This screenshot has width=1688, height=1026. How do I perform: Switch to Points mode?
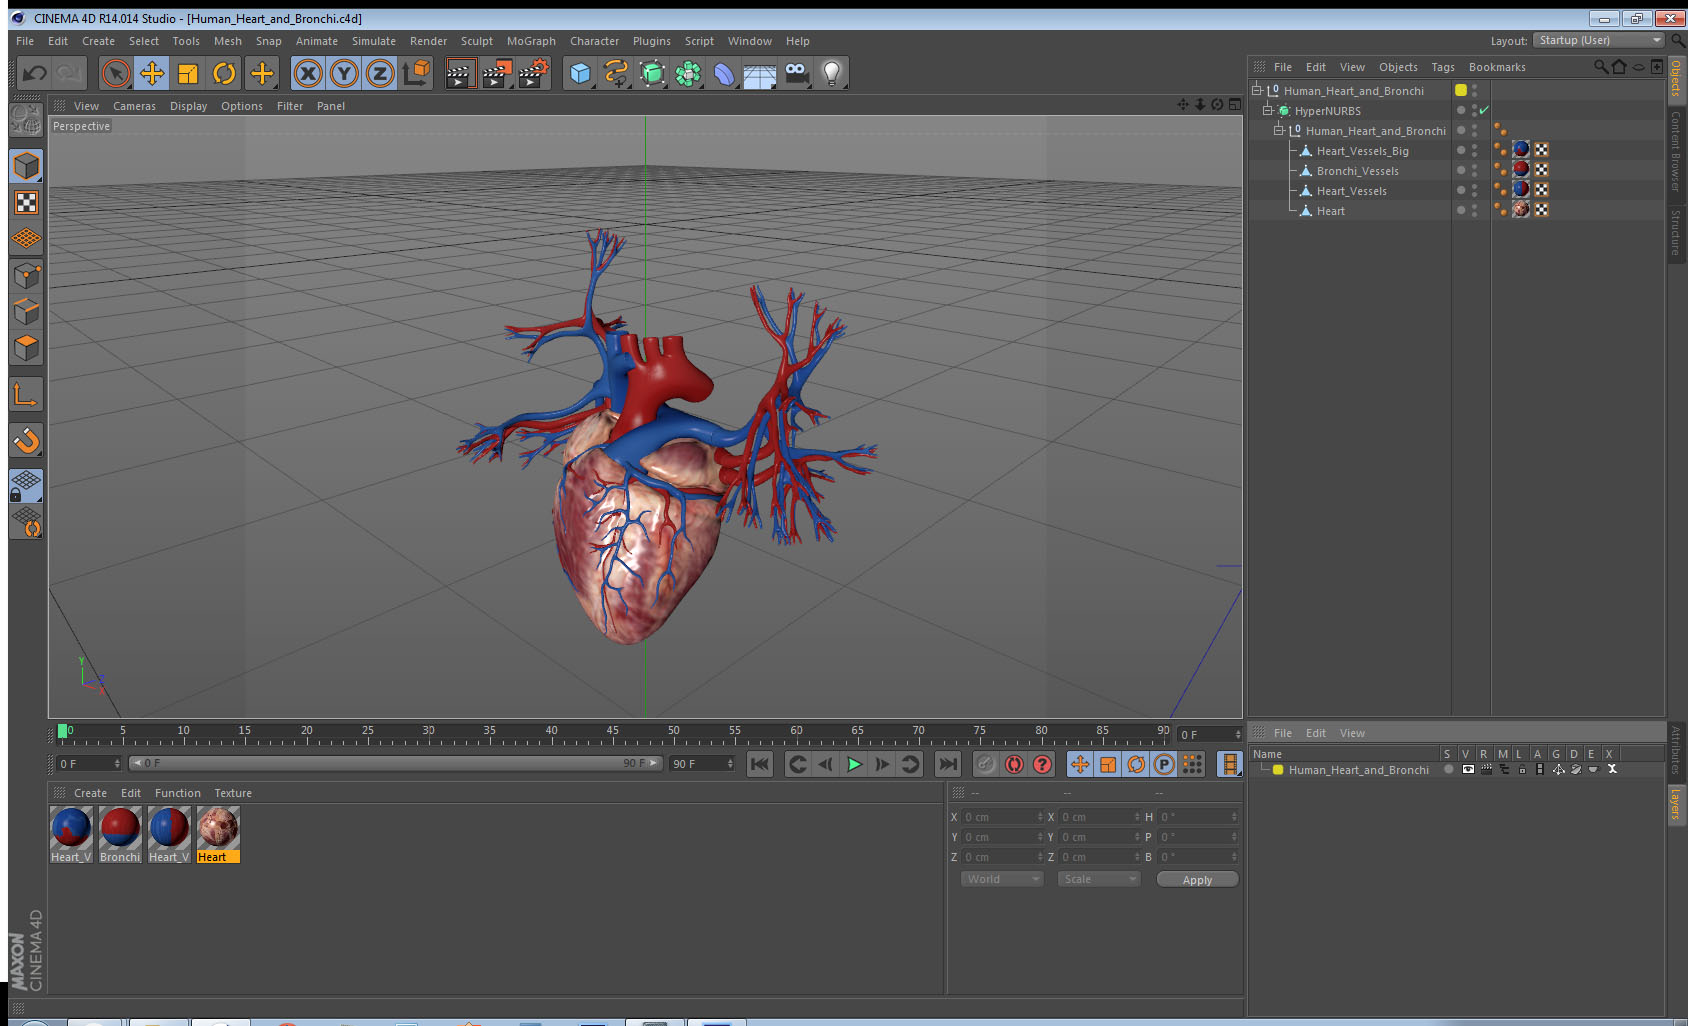point(26,275)
